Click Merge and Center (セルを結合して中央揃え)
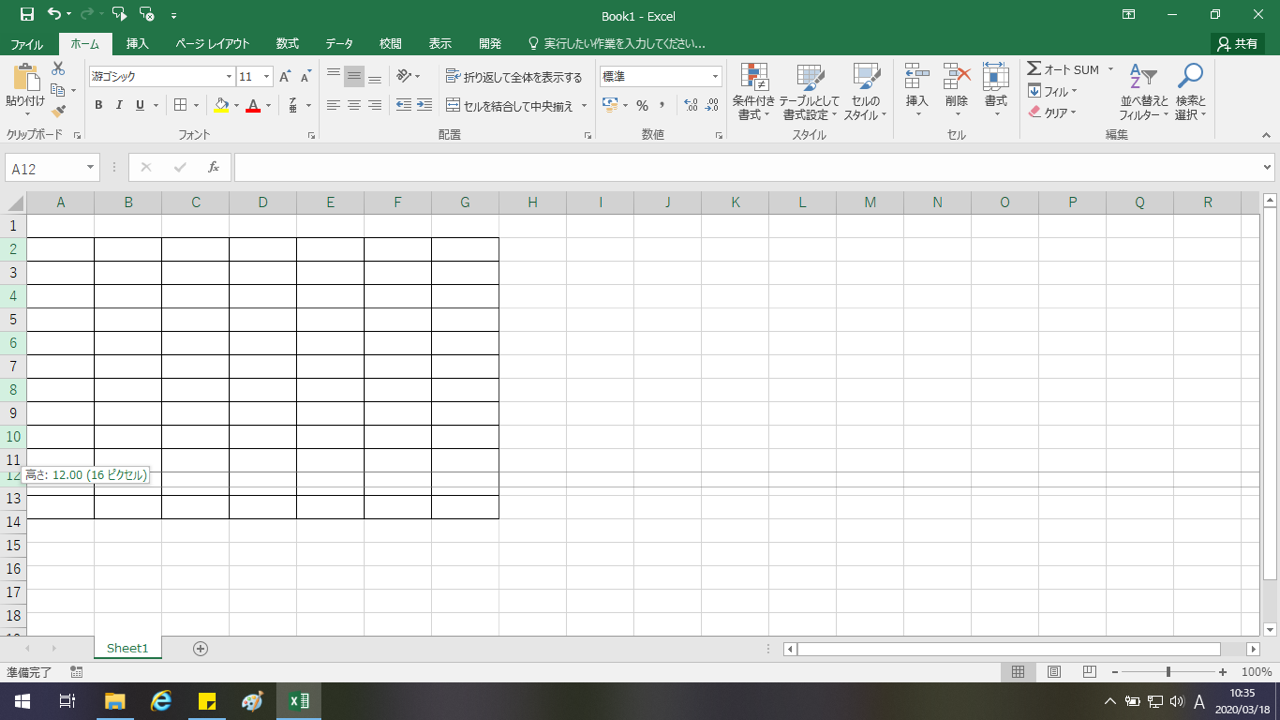Viewport: 1280px width, 720px height. click(510, 105)
